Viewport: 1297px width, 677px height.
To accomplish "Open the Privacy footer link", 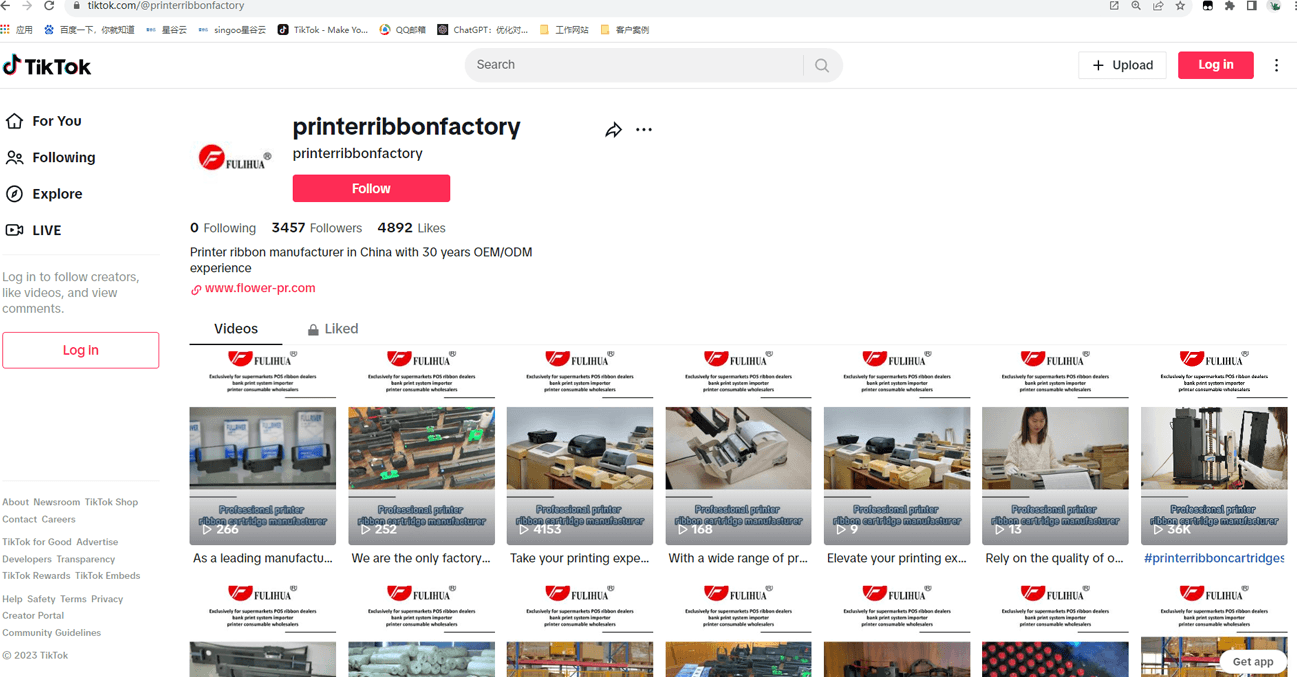I will tap(107, 599).
